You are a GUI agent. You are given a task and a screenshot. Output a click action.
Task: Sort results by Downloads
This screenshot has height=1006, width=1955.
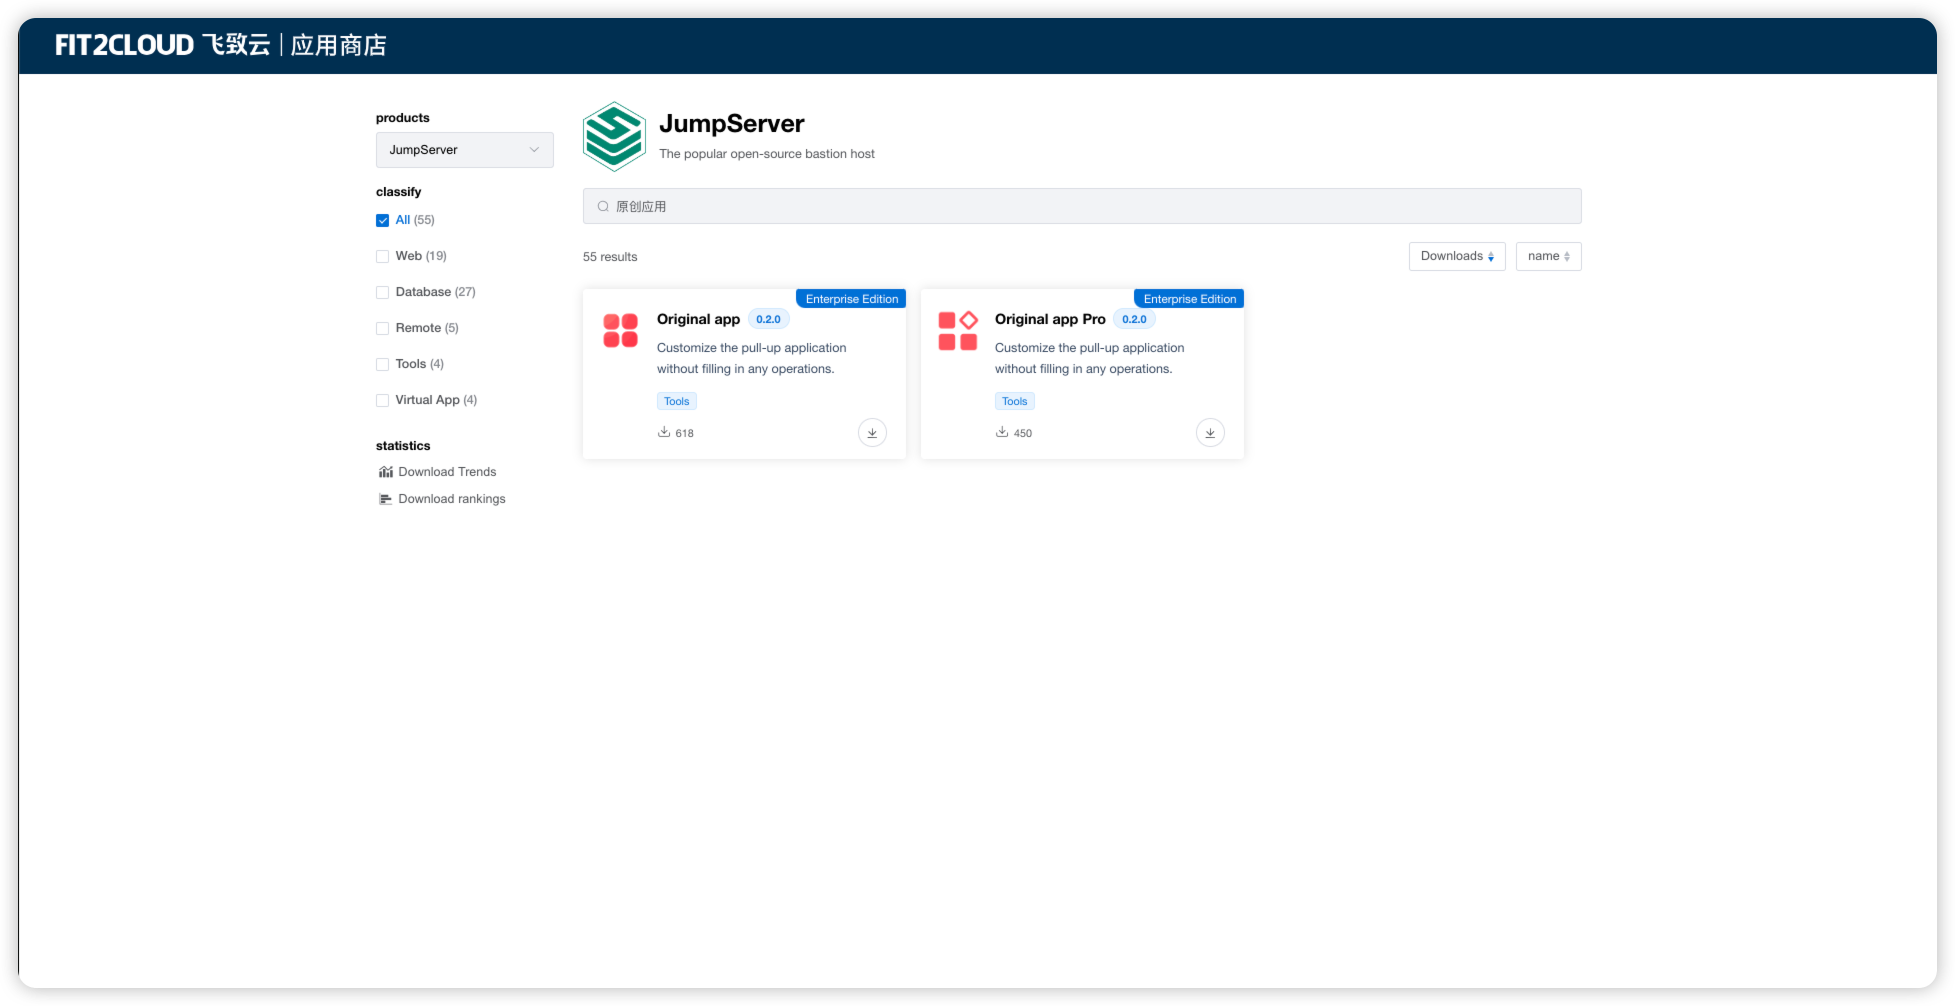tap(1457, 256)
